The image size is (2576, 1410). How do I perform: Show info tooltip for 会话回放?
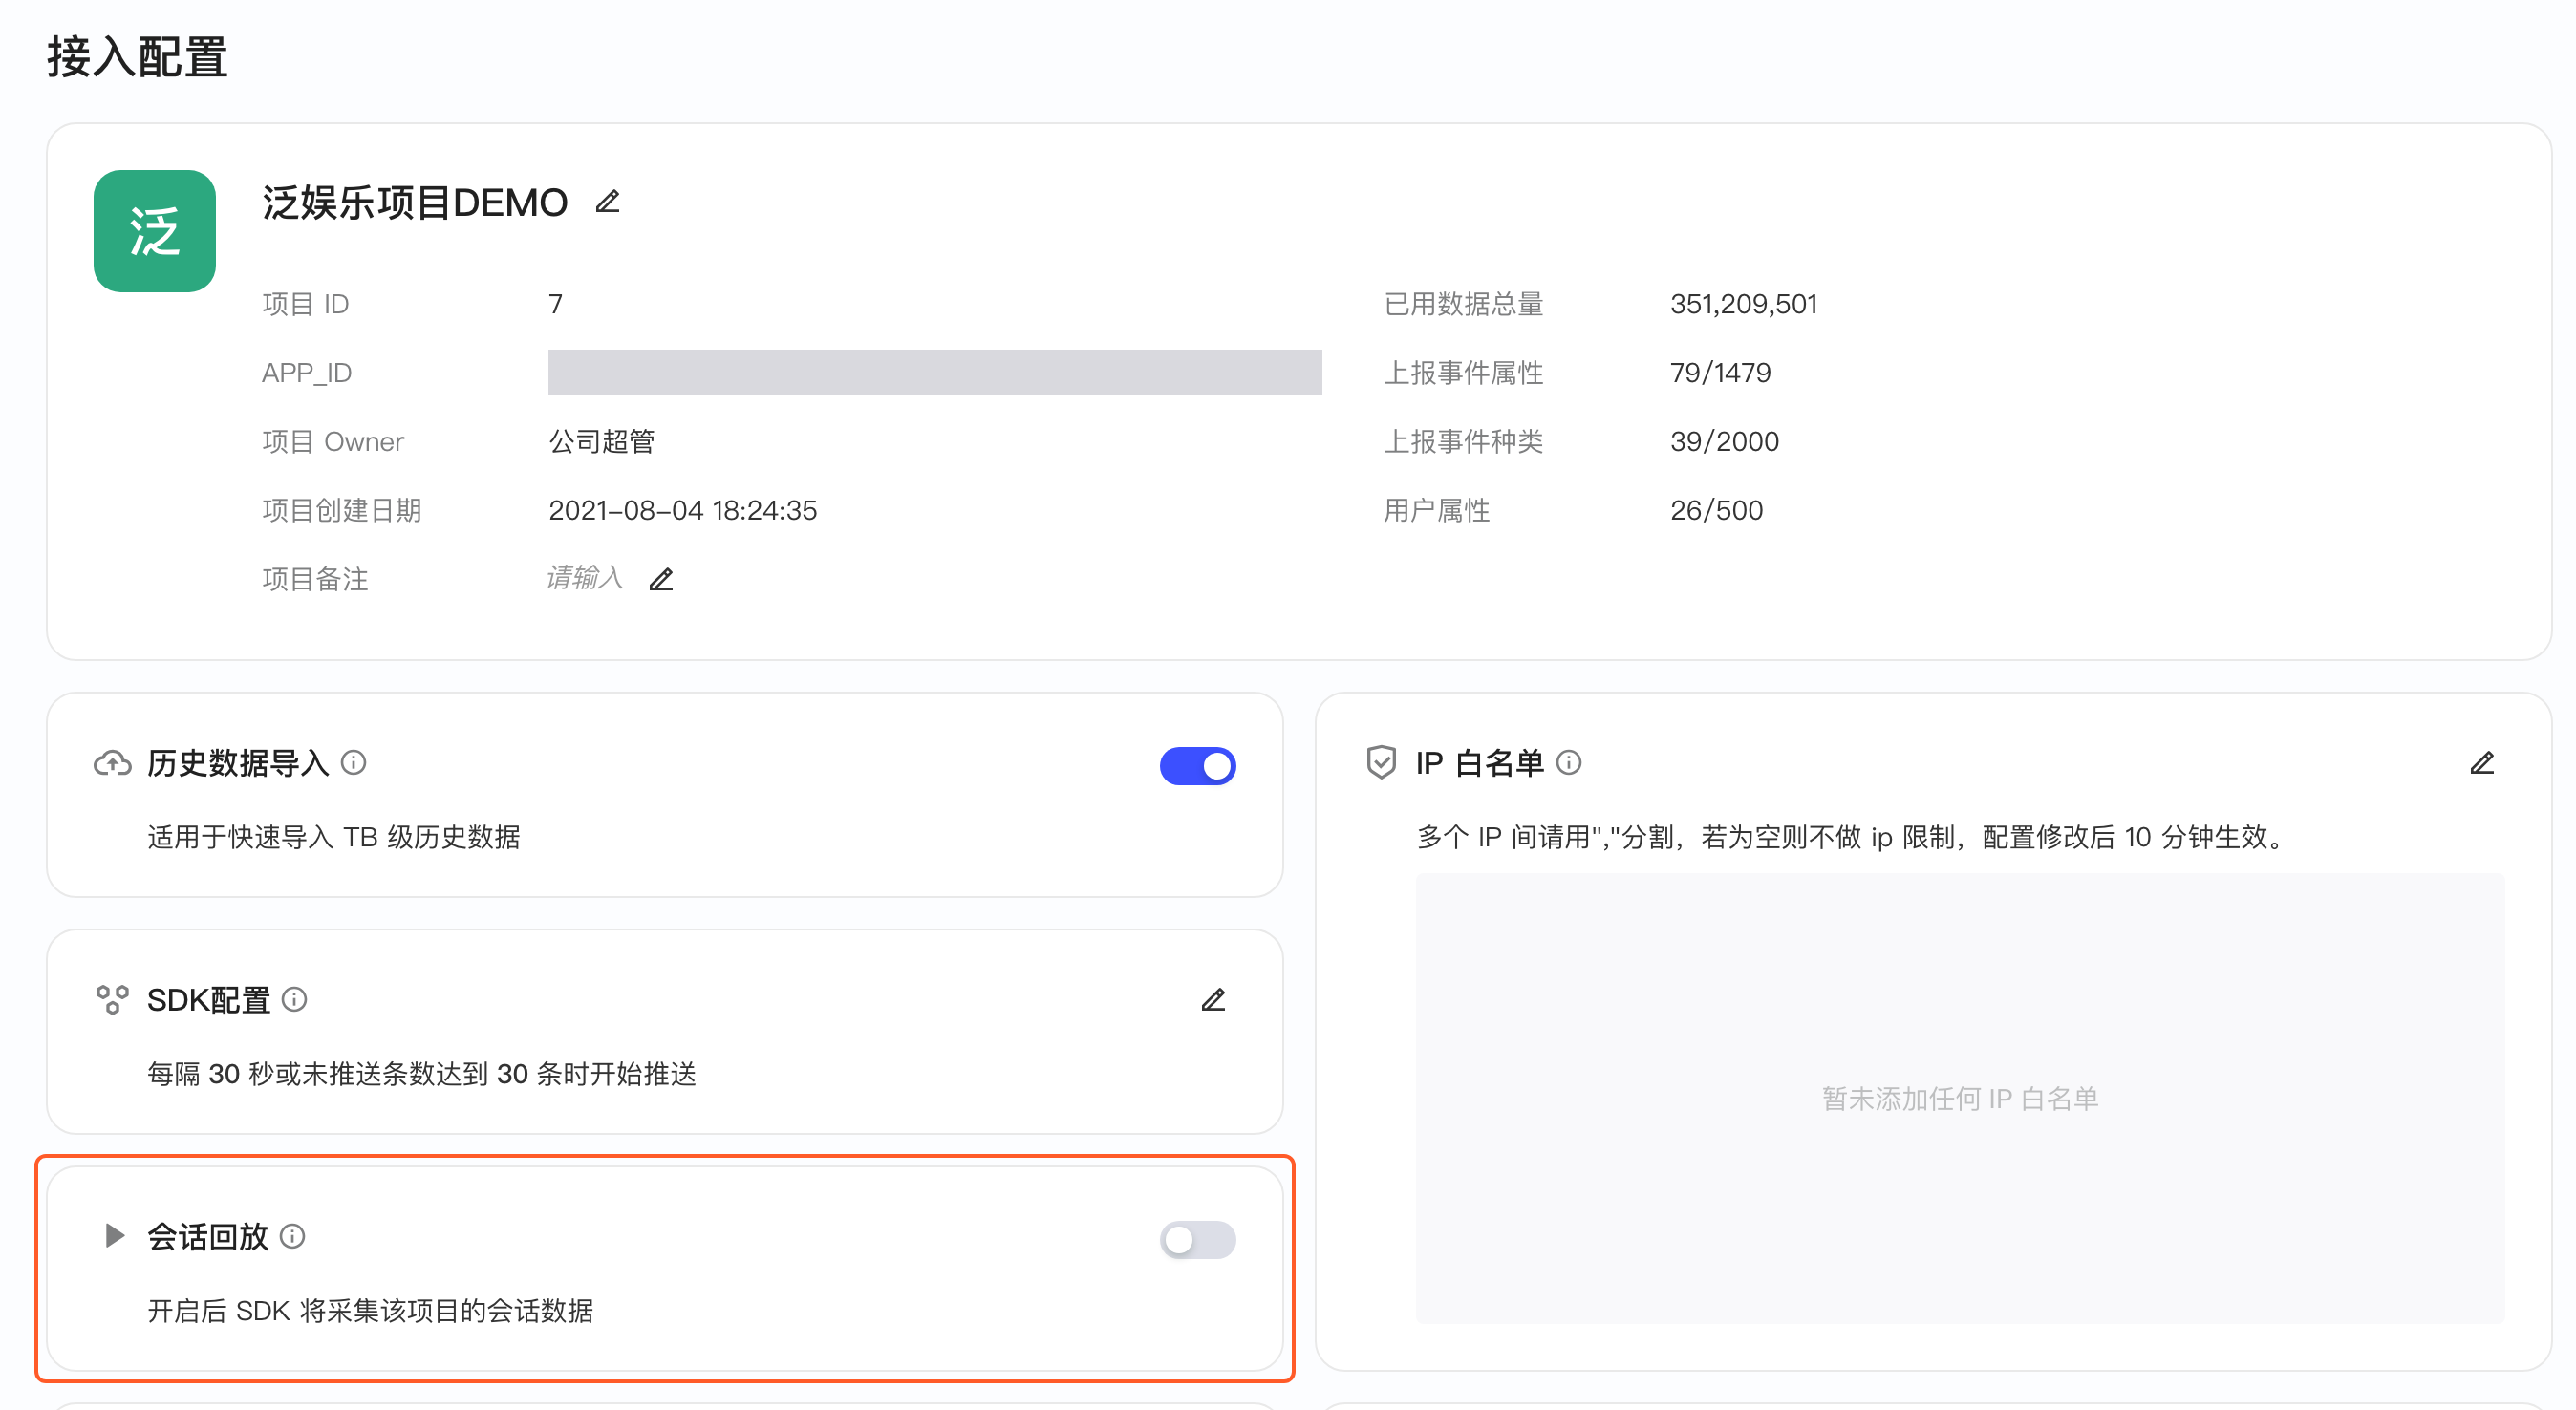point(293,1237)
